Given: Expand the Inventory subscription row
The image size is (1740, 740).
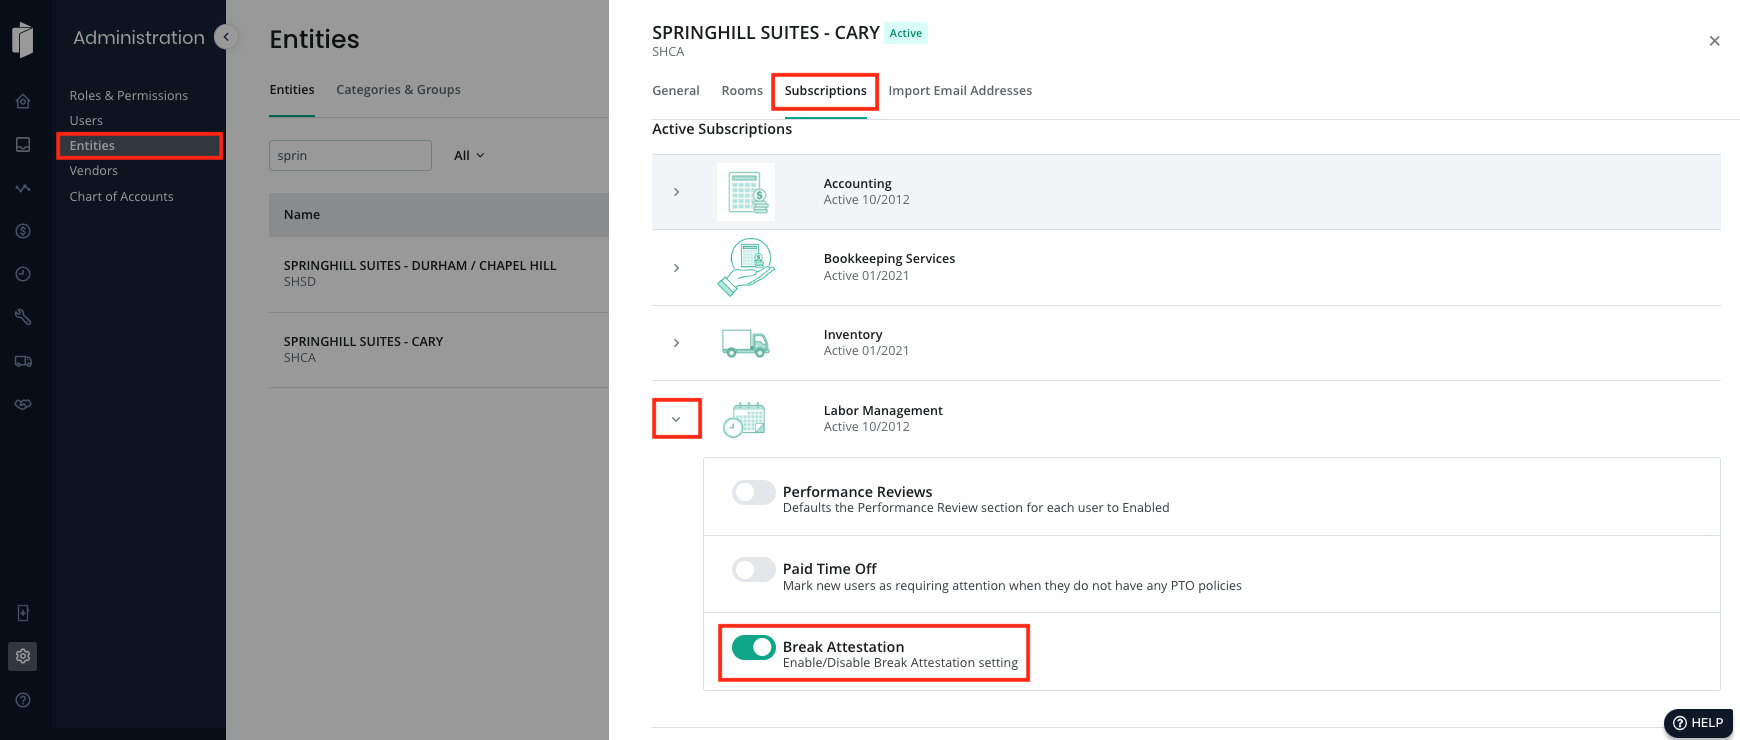Looking at the screenshot, I should pos(677,343).
